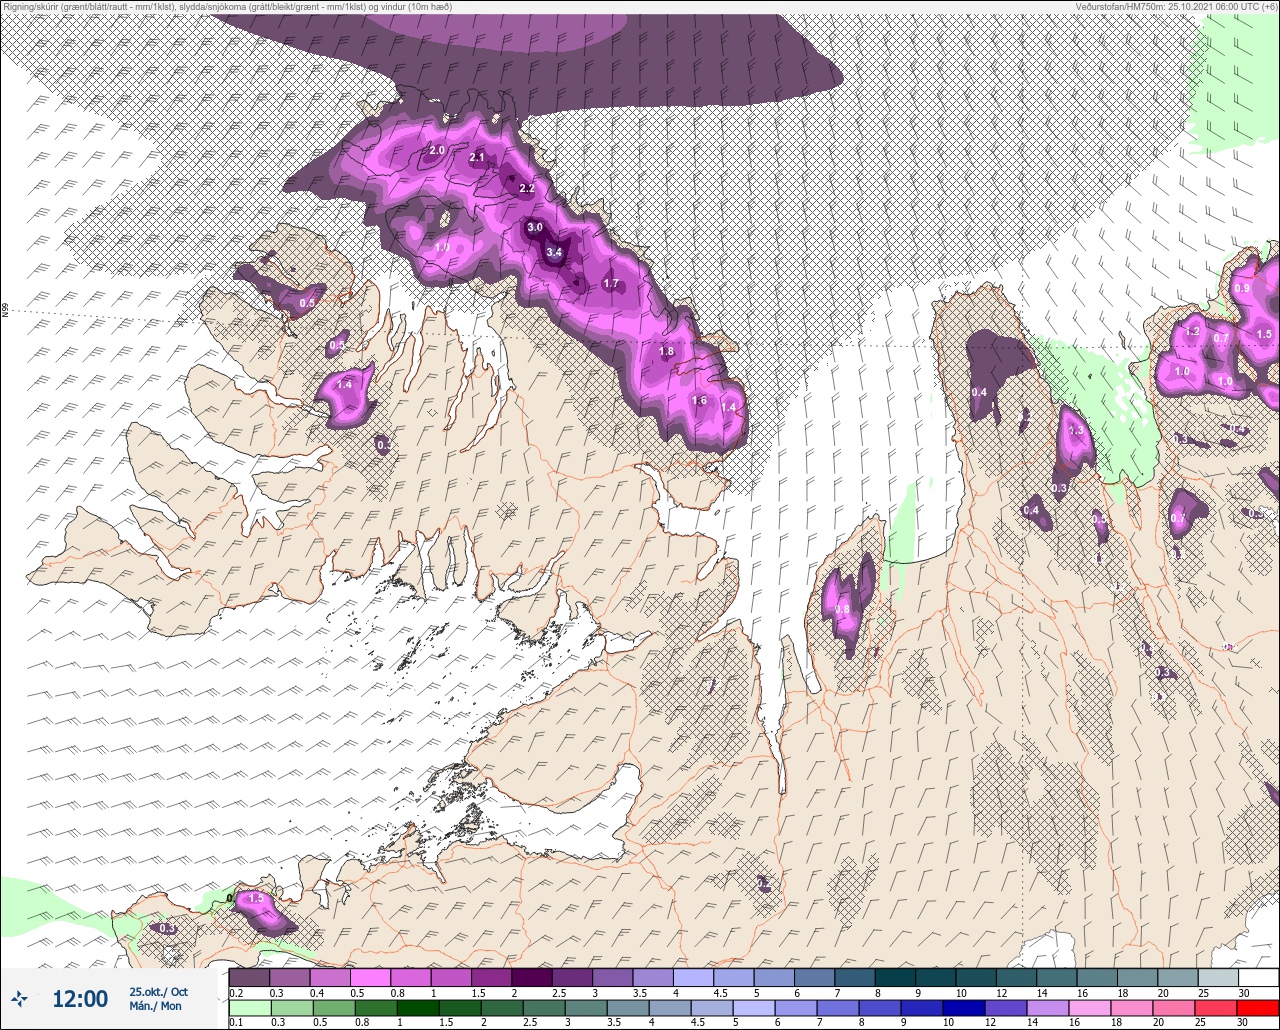Click the 12:00 forecast time label
1280x1030 pixels.
tap(80, 998)
